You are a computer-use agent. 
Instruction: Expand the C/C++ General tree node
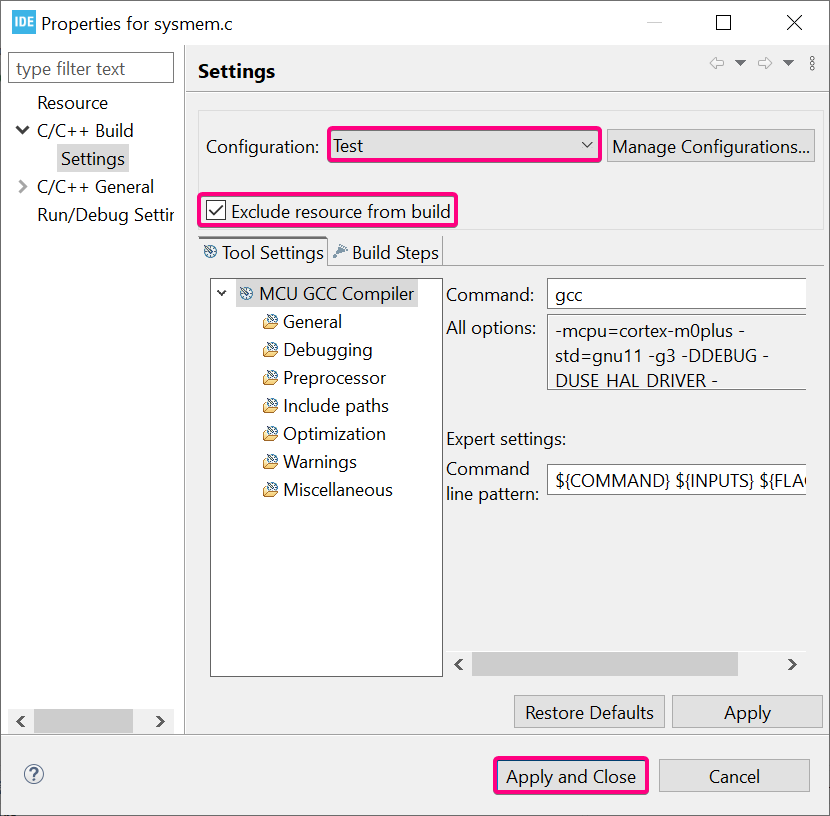pyautogui.click(x=22, y=187)
